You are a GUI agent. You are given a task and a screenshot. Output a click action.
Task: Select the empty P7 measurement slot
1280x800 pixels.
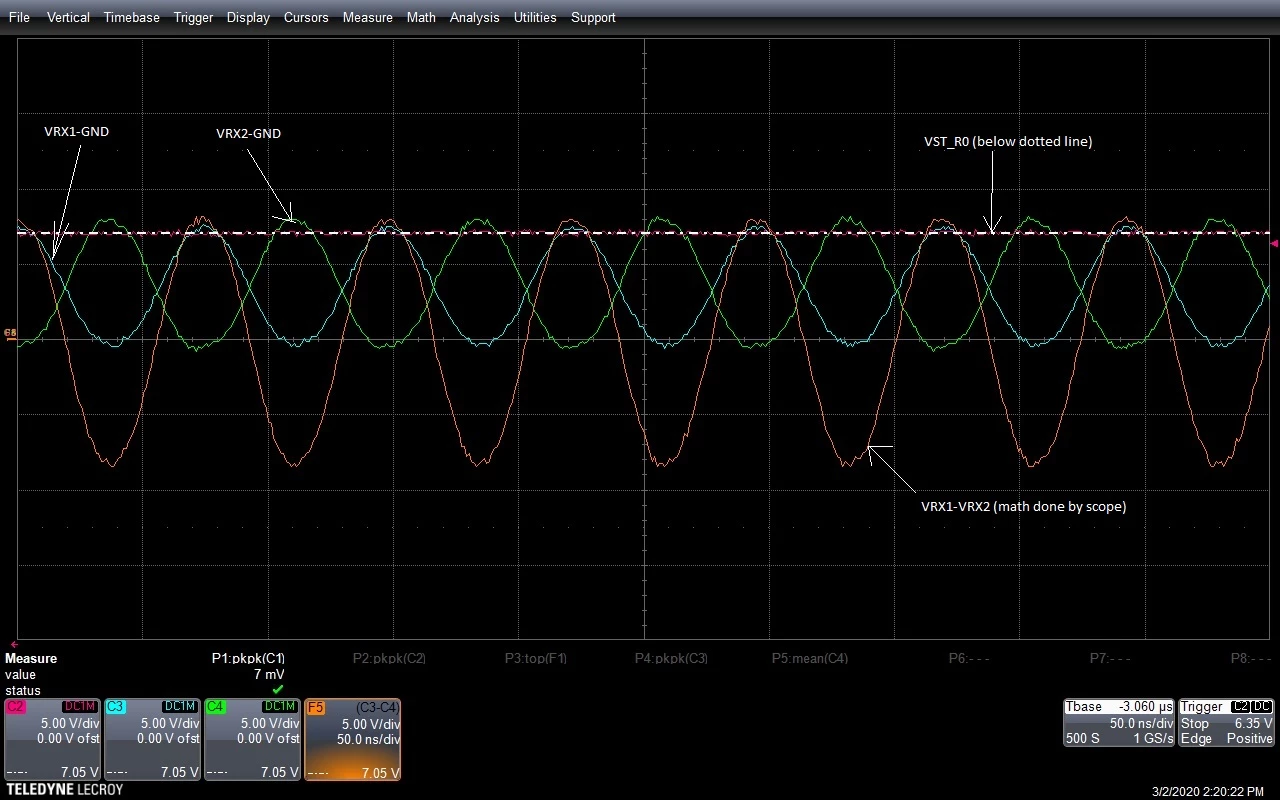[x=1109, y=658]
